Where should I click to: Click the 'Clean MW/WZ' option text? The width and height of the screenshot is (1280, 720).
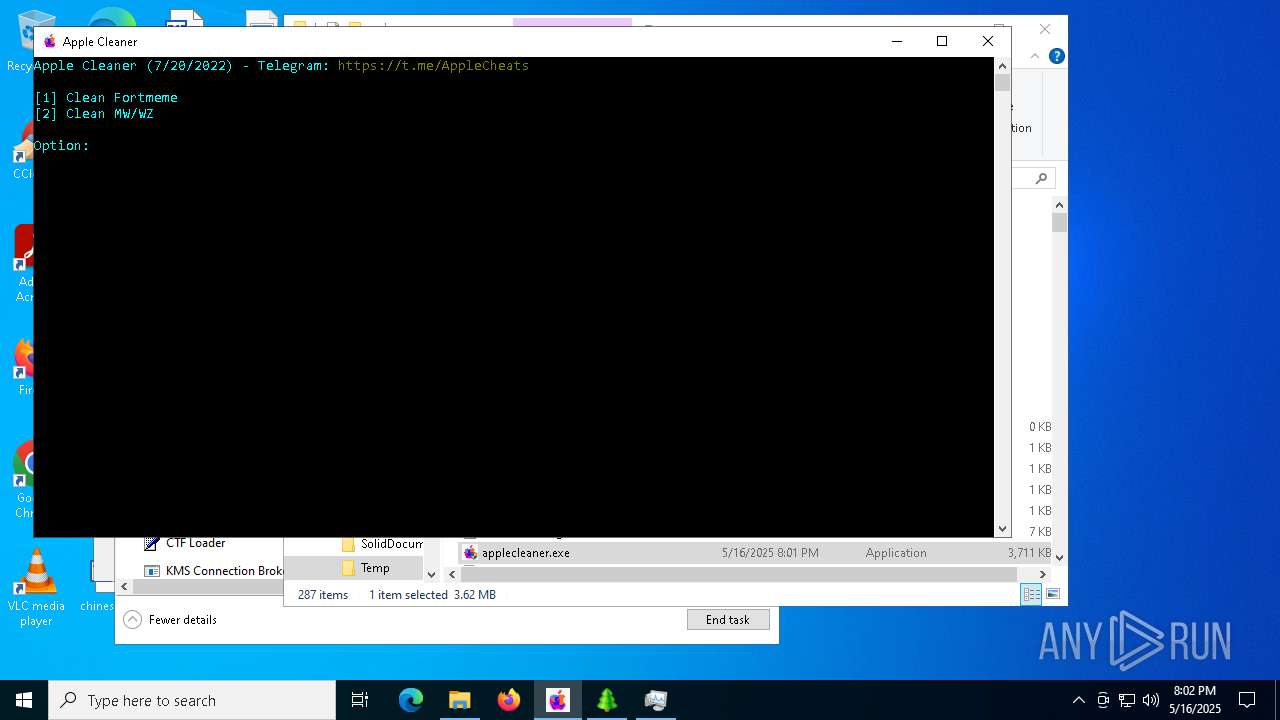point(110,114)
